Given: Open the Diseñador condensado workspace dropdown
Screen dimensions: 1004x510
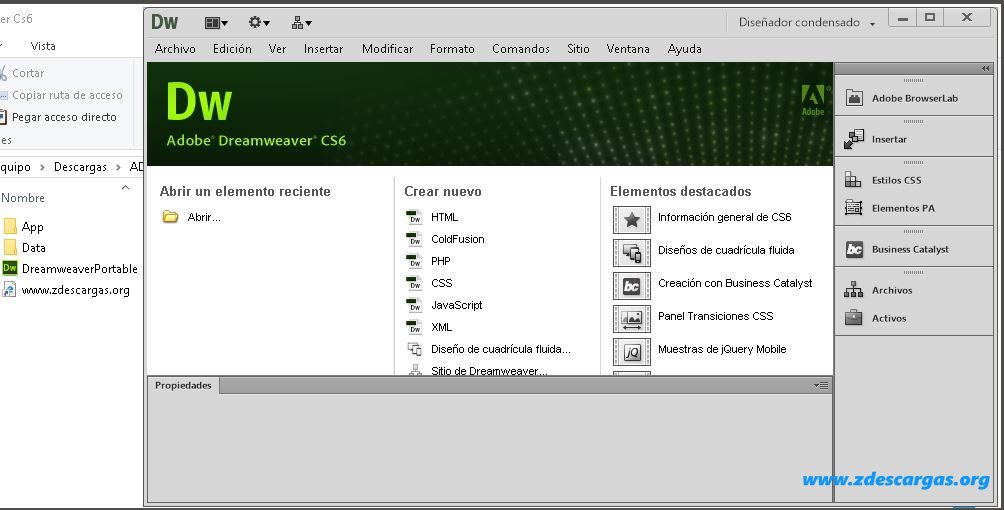Looking at the screenshot, I should click(x=806, y=22).
